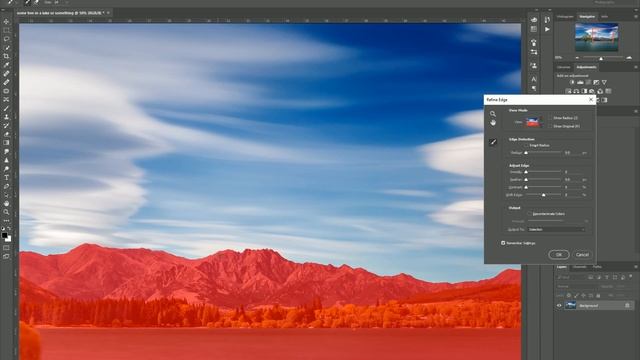Viewport: 640px width, 360px height.
Task: Switch to the Navigator tab
Action: pos(587,17)
